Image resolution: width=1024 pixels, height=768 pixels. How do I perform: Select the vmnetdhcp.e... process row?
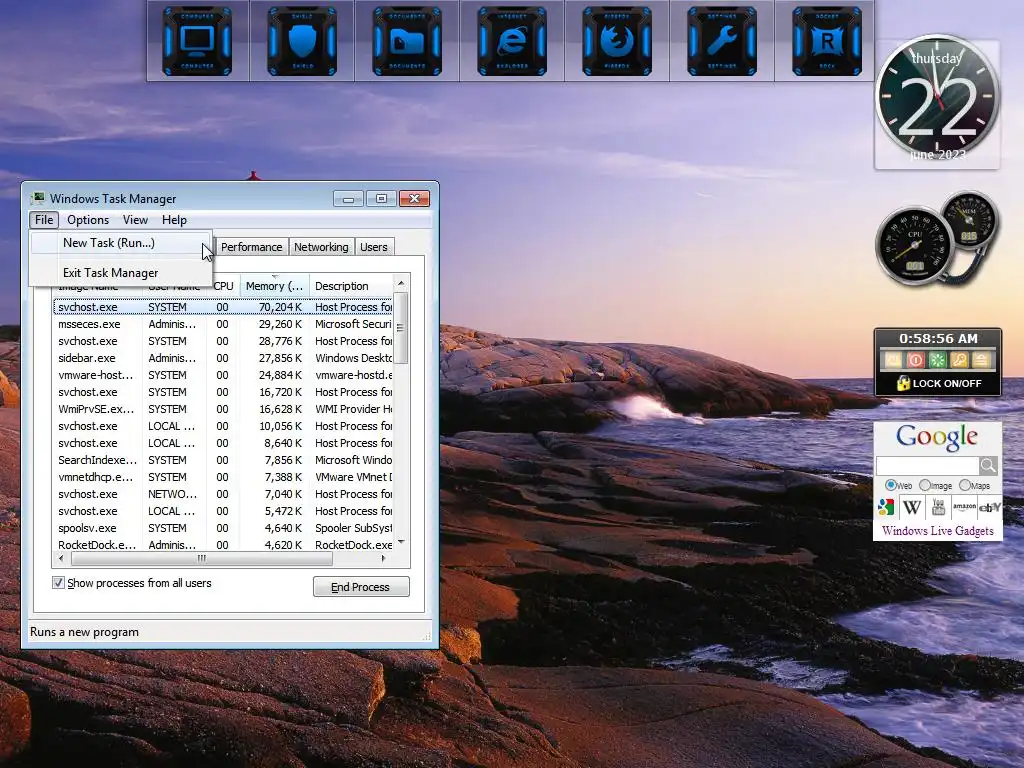223,477
